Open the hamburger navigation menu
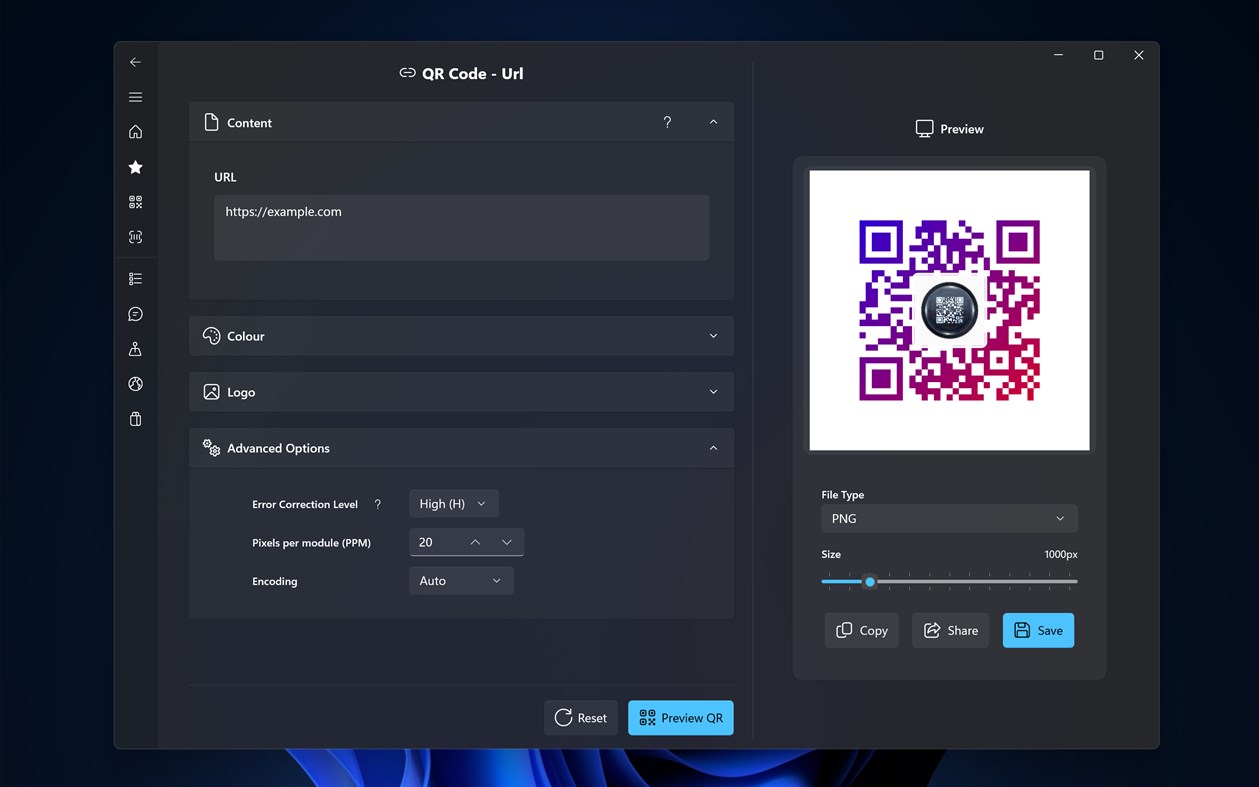Screen dimensions: 1259x787 (x=135, y=97)
